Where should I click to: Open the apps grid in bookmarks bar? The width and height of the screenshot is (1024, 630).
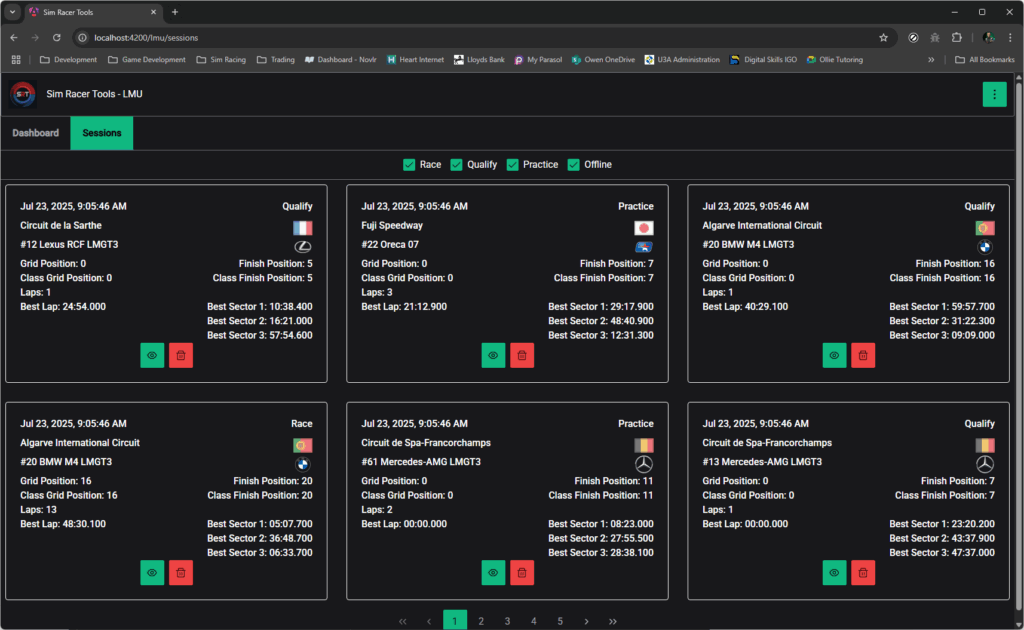(x=16, y=59)
